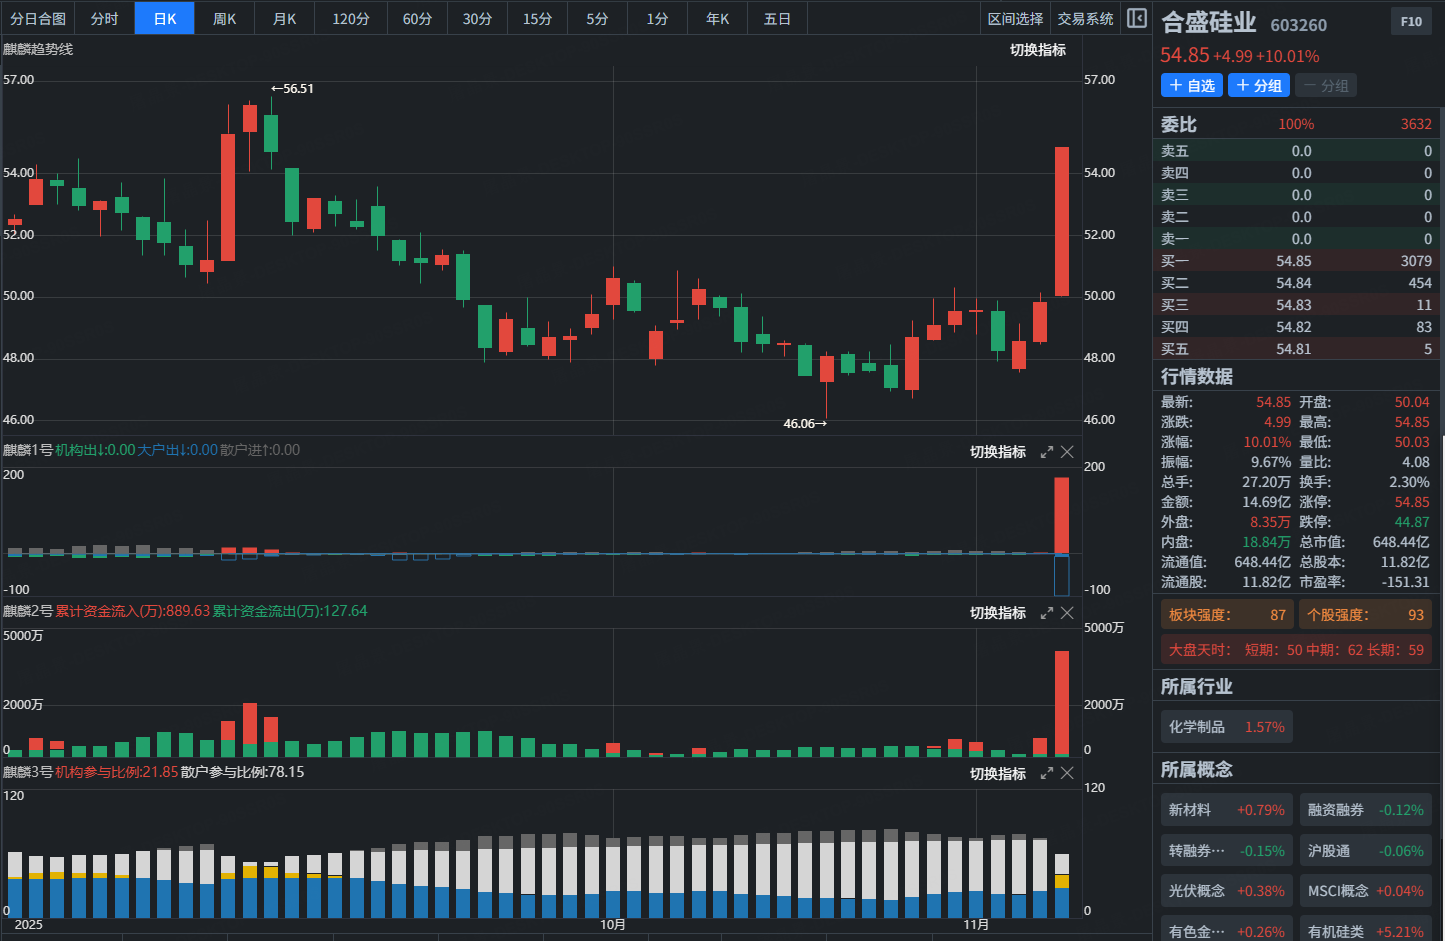Image resolution: width=1445 pixels, height=941 pixels.
Task: Expand the 麒麟1号 indicator panel
Action: click(1046, 452)
